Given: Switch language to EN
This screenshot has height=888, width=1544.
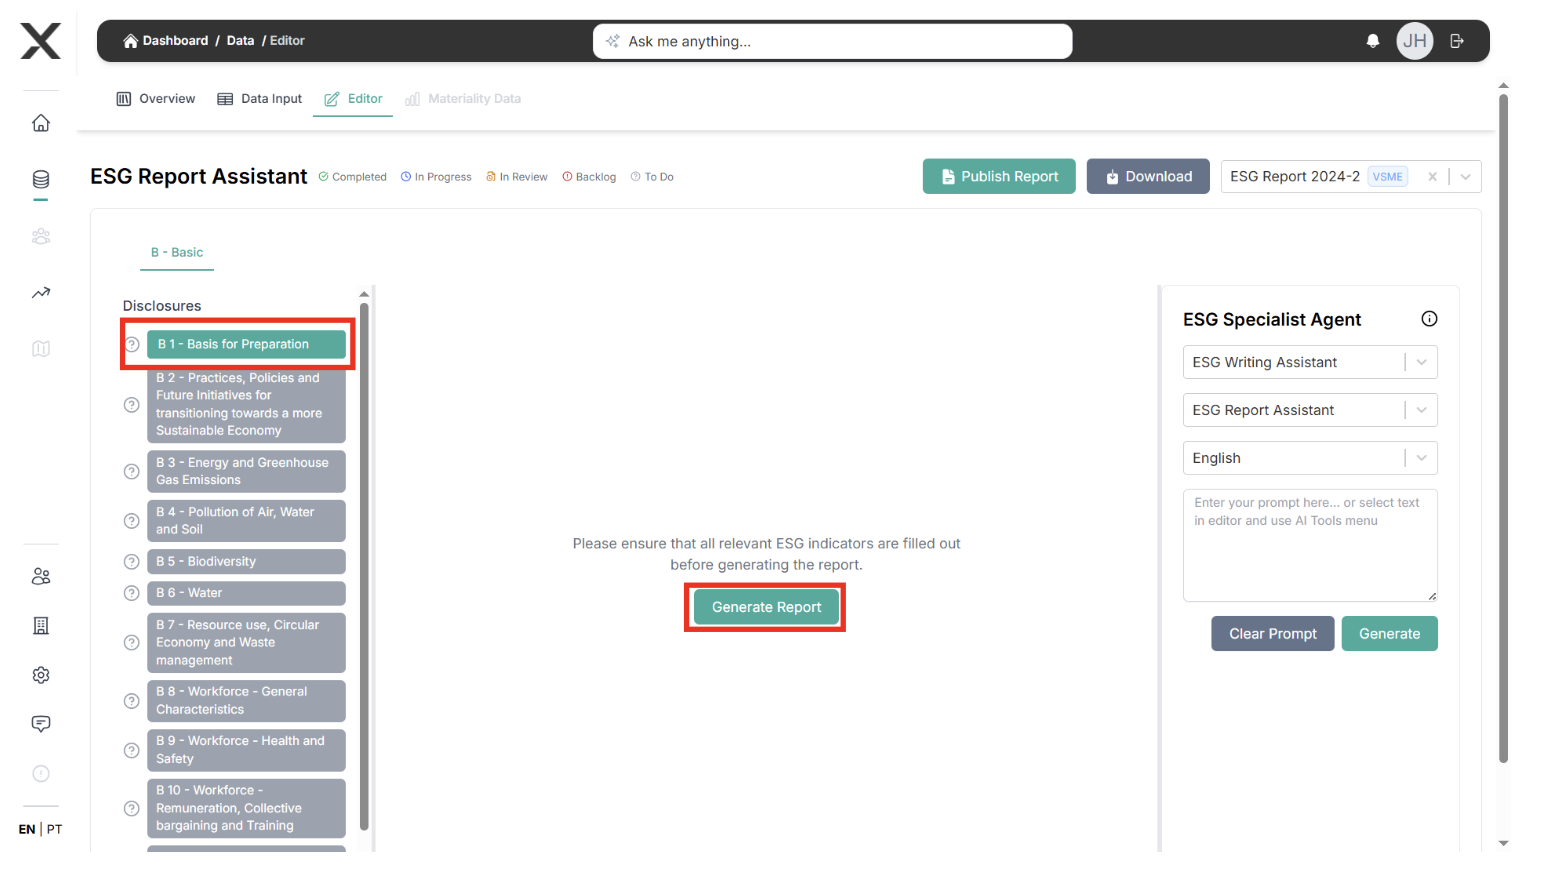Looking at the screenshot, I should 27,829.
